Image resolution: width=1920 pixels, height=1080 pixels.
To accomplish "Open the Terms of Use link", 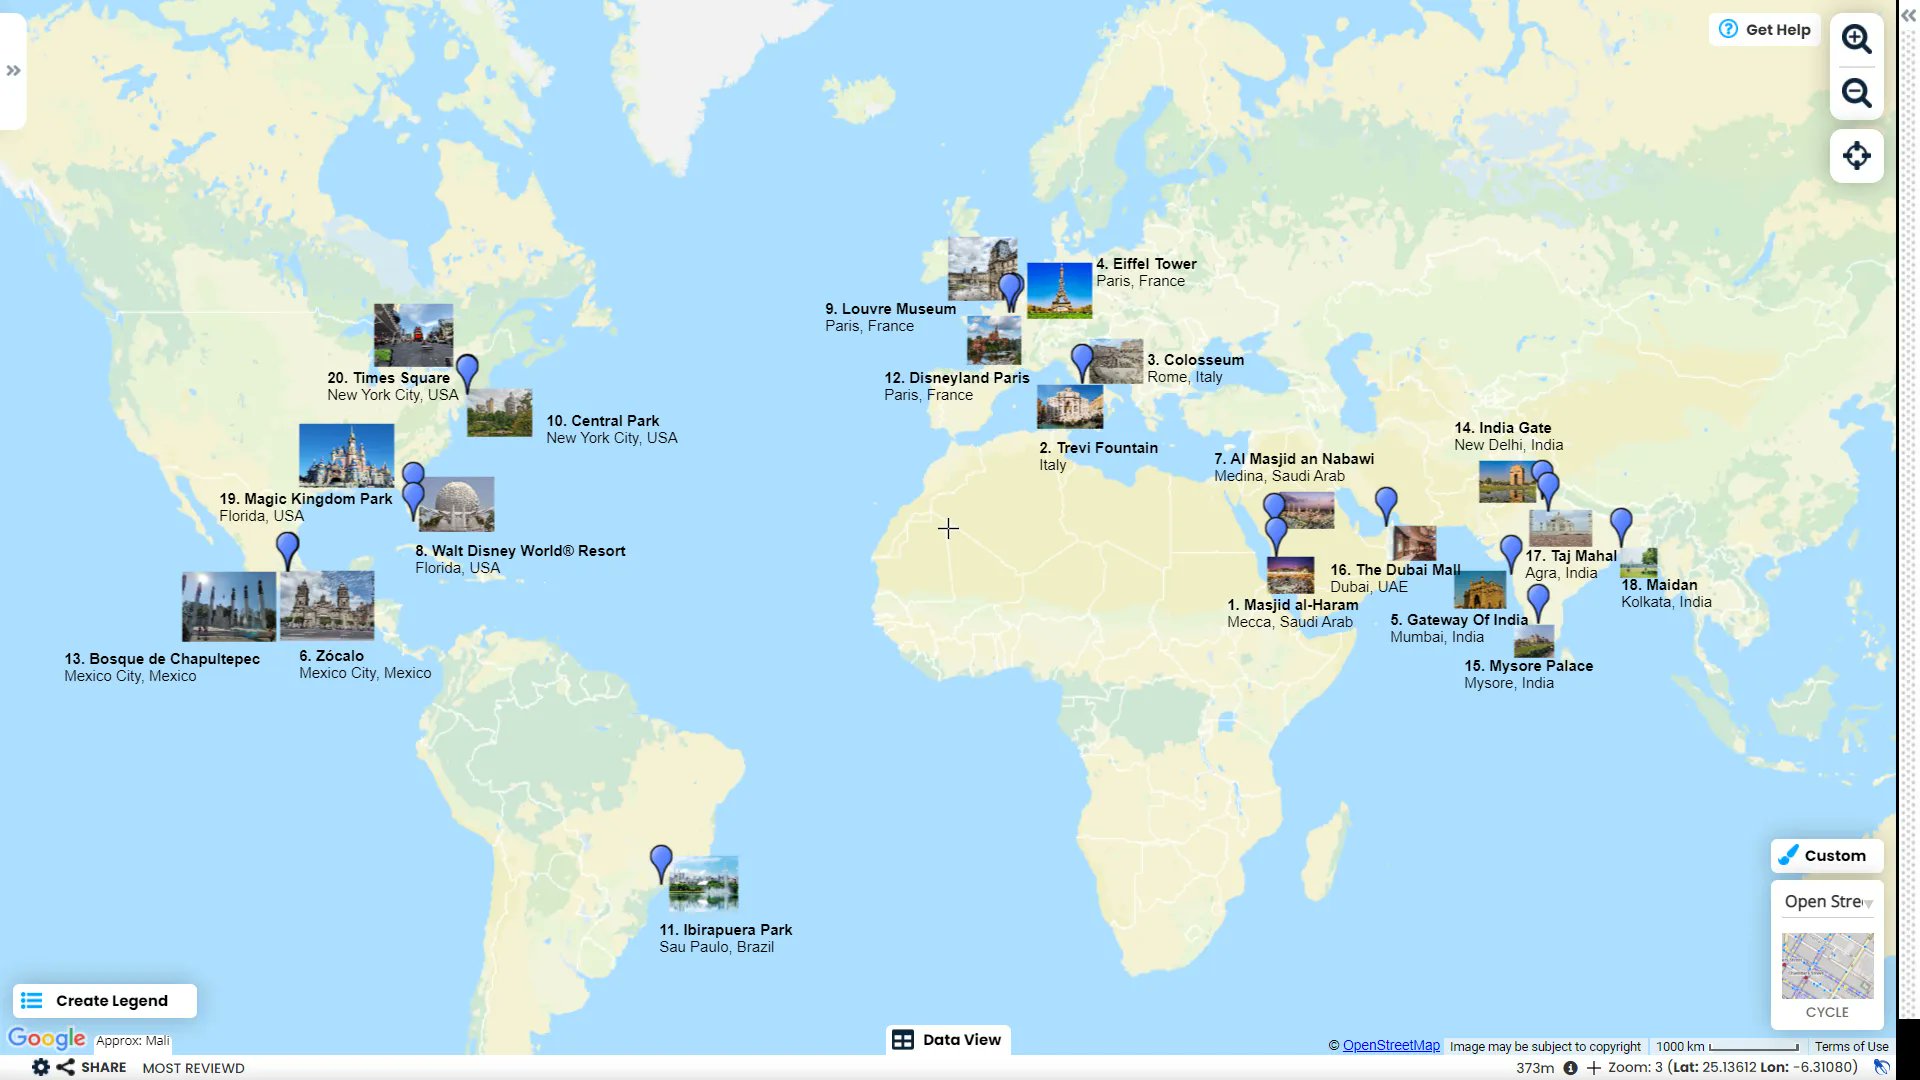I will (1851, 1045).
